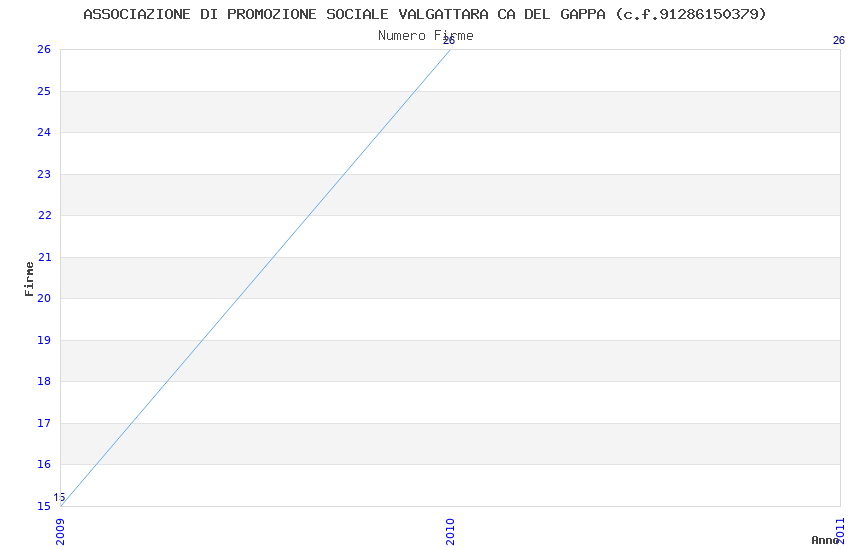Screen dimensions: 850x550
Task: Click y-axis value 21
Action: (44, 257)
